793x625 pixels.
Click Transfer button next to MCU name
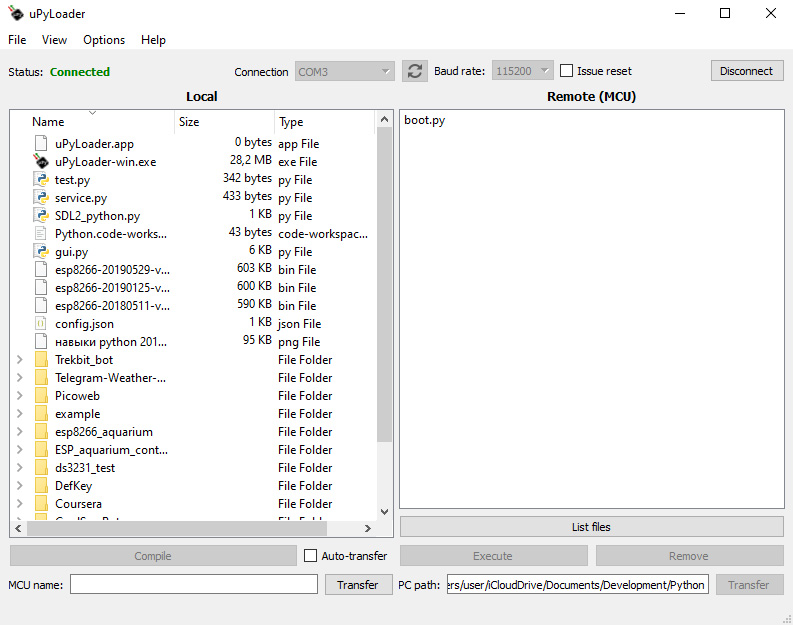358,585
